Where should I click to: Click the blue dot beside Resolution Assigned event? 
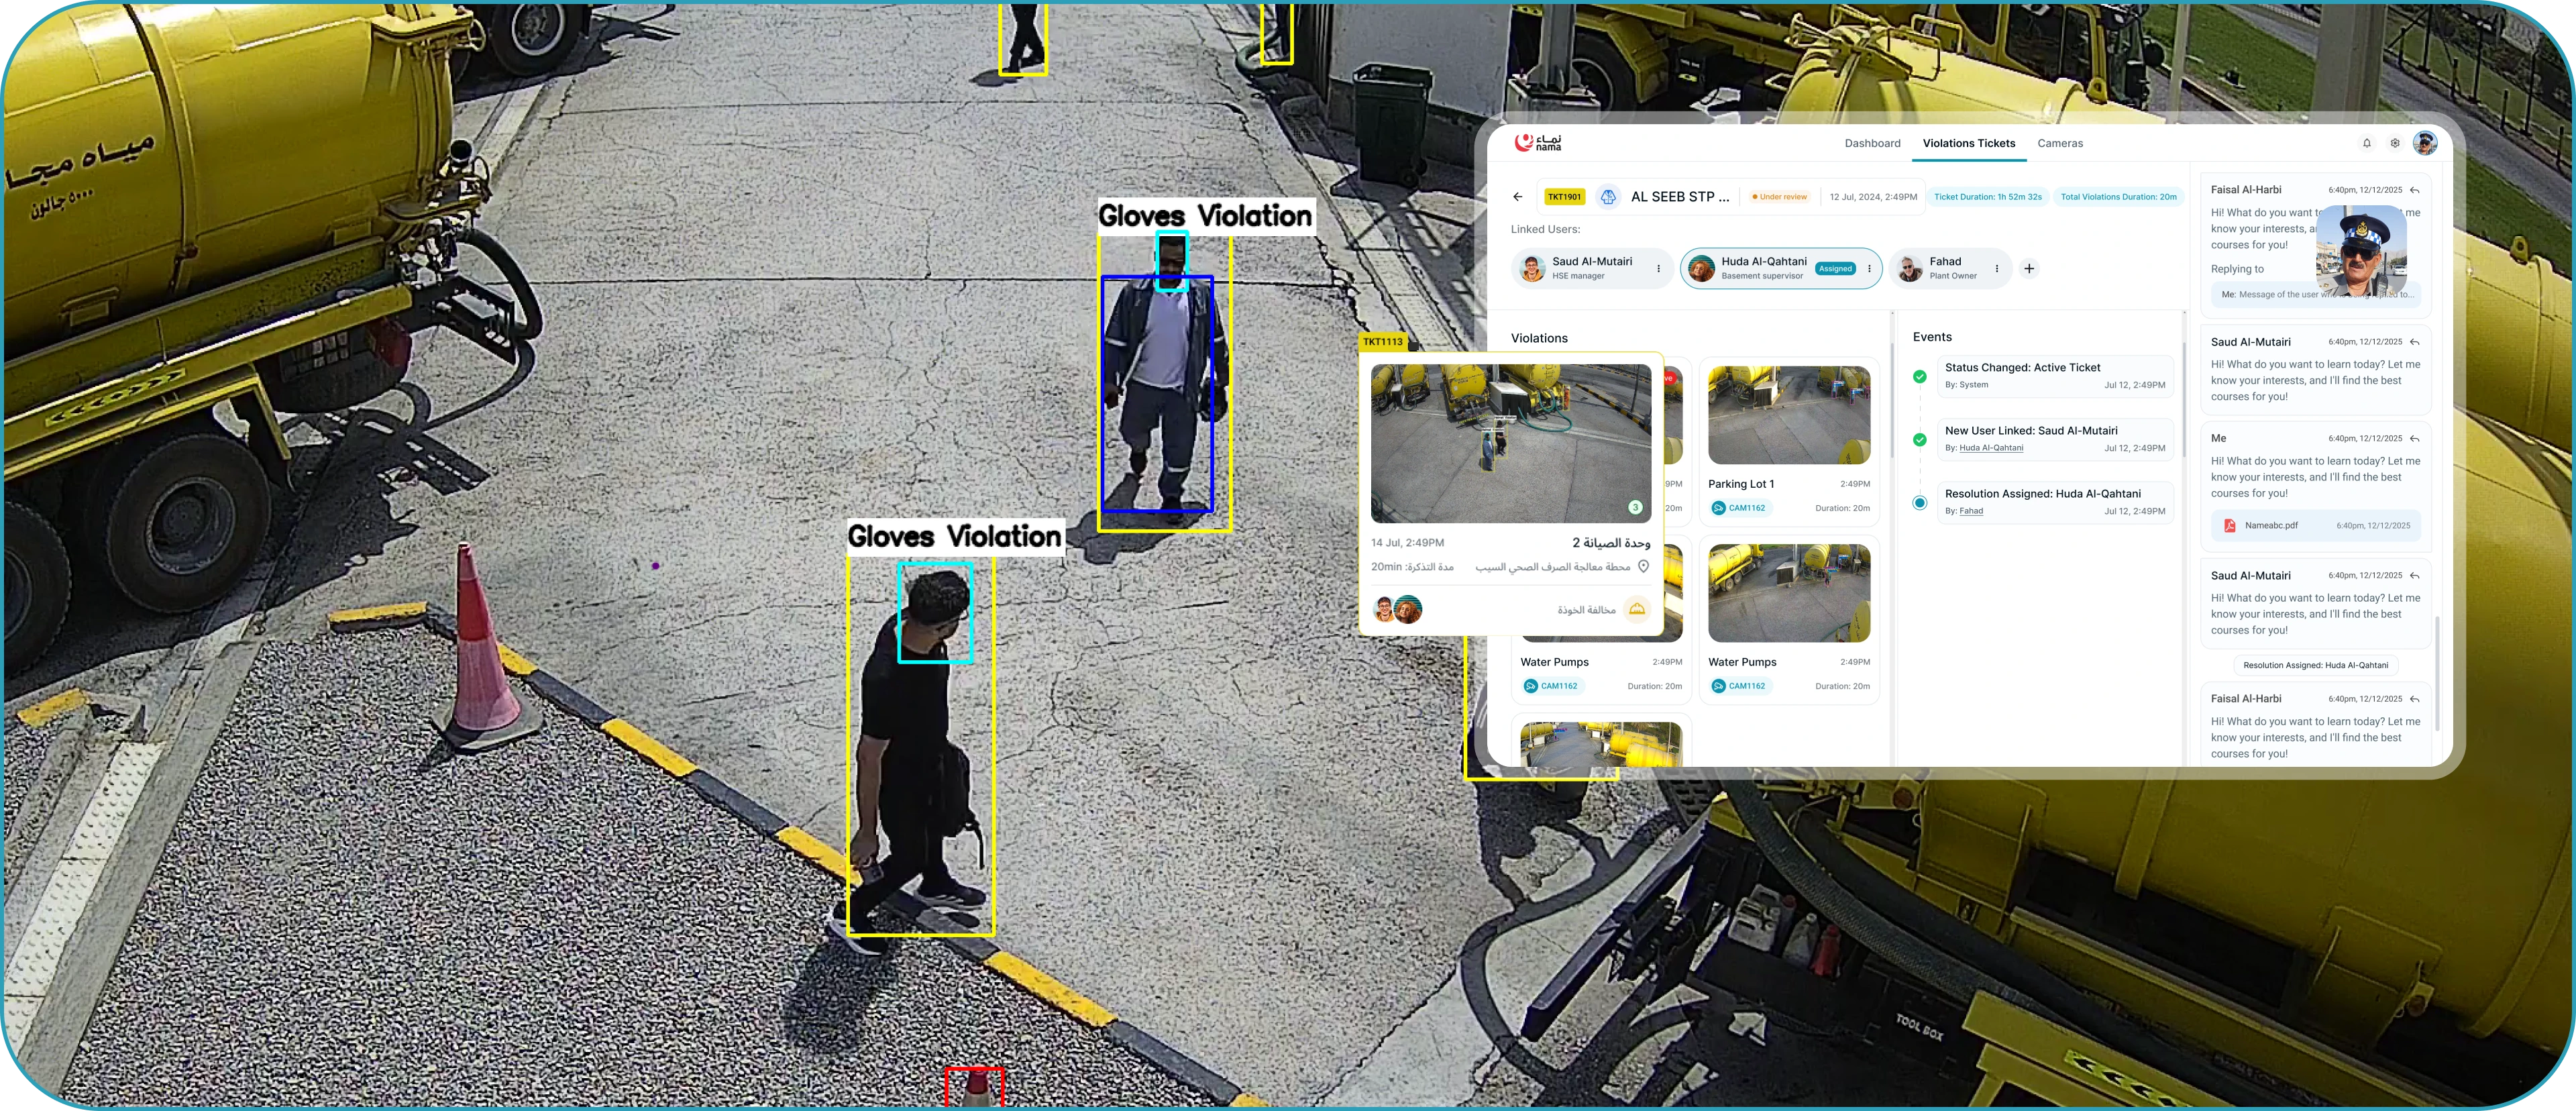pyautogui.click(x=1919, y=503)
